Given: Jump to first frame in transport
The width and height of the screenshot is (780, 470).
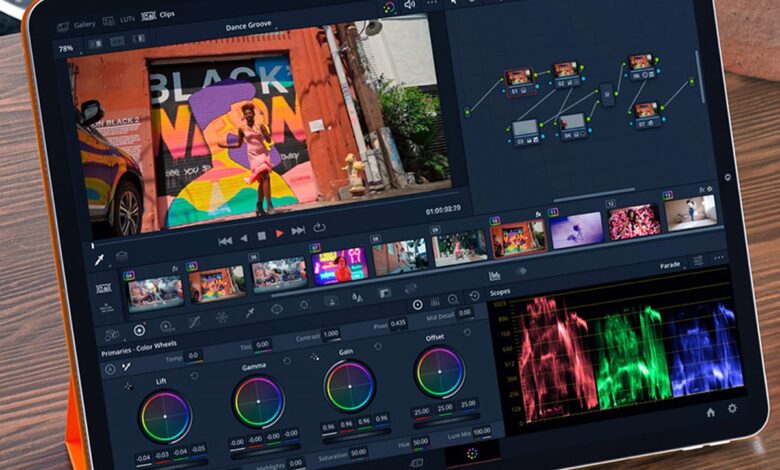Looking at the screenshot, I should point(225,241).
